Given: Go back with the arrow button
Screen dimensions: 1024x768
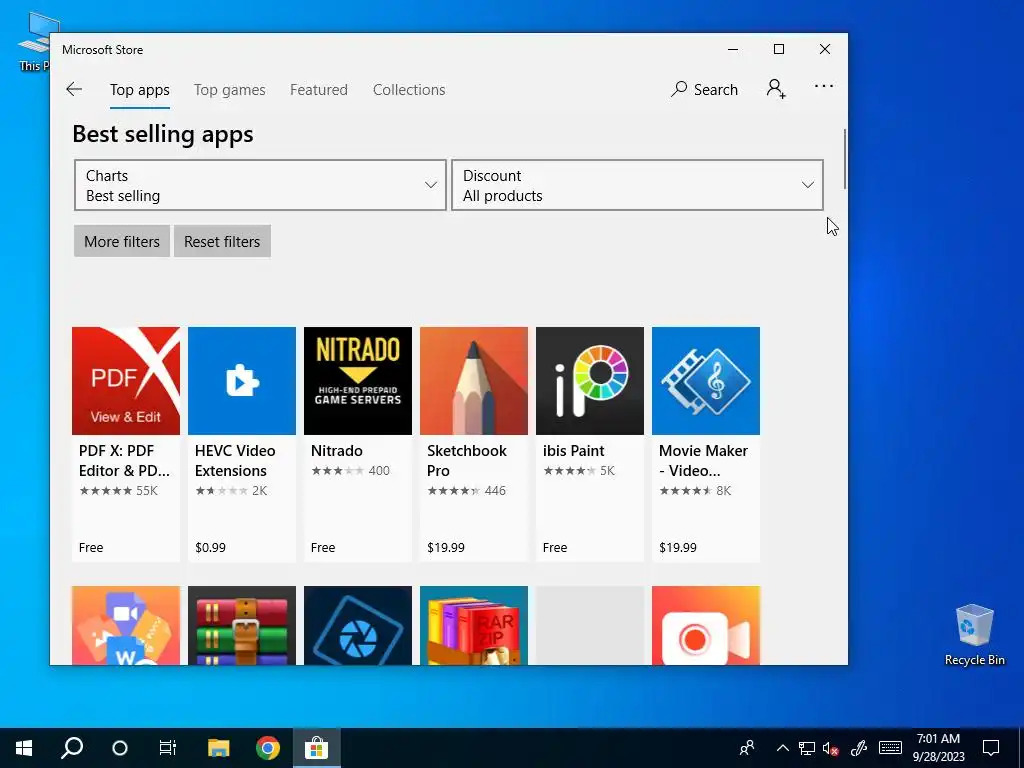Looking at the screenshot, I should (x=74, y=89).
